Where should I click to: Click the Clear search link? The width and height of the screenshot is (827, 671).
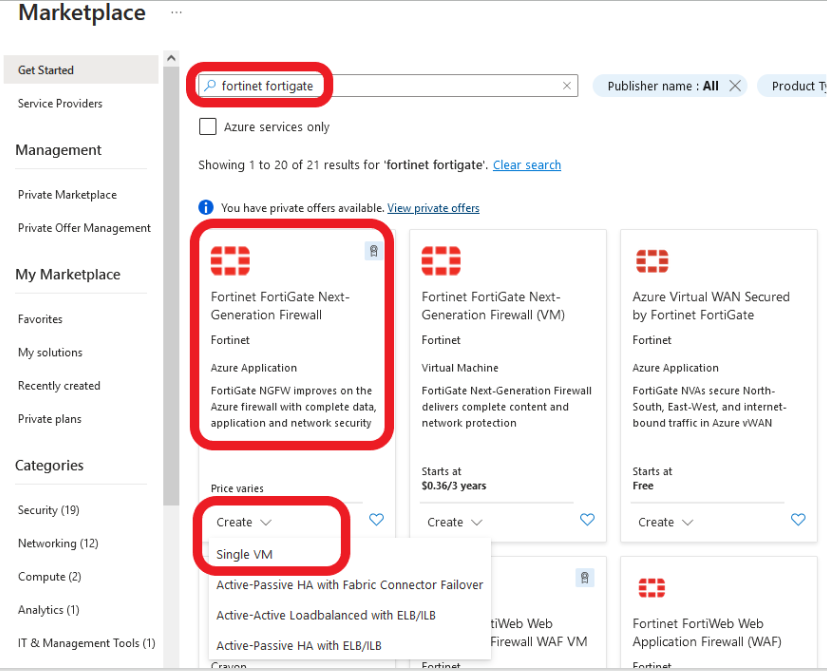tap(527, 165)
